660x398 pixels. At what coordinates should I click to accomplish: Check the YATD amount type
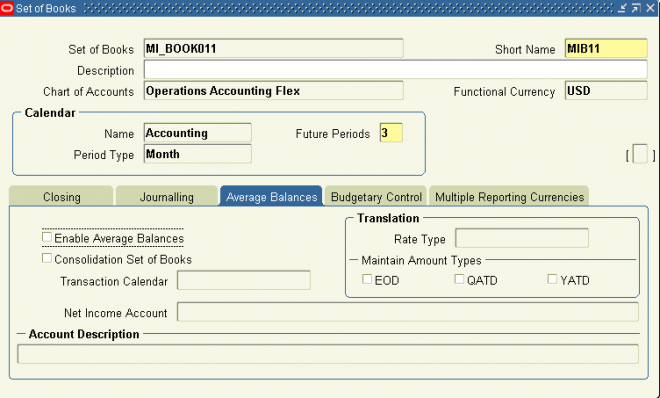552,279
